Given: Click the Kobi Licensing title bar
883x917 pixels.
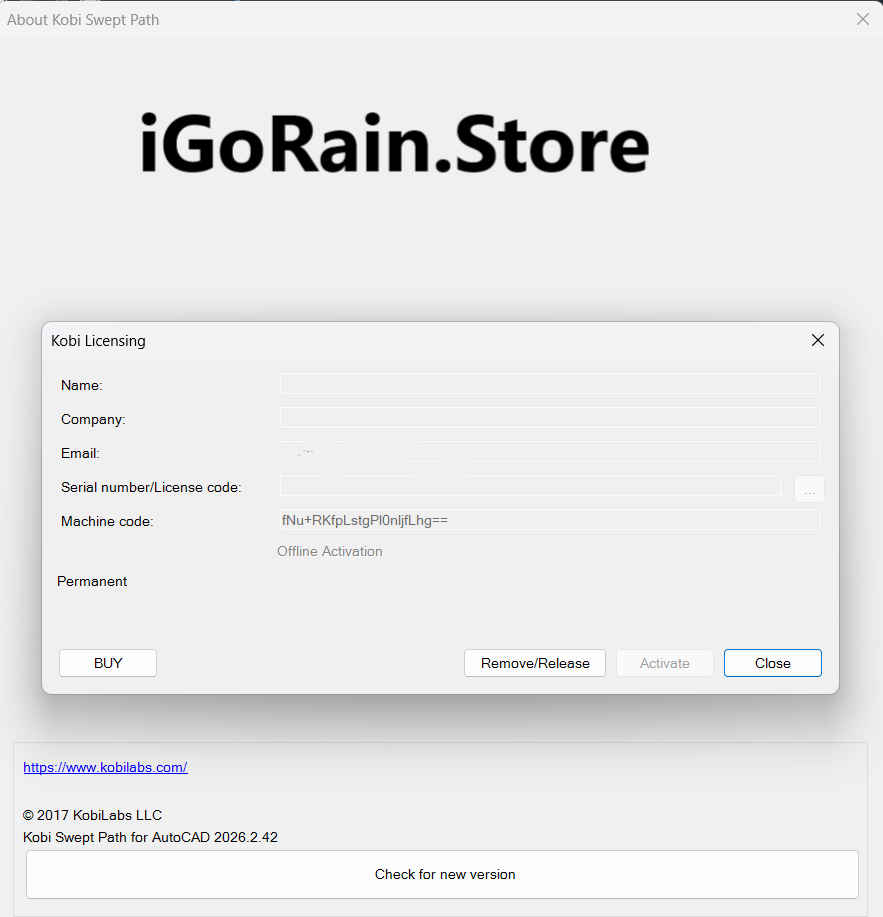Looking at the screenshot, I should [x=400, y=341].
